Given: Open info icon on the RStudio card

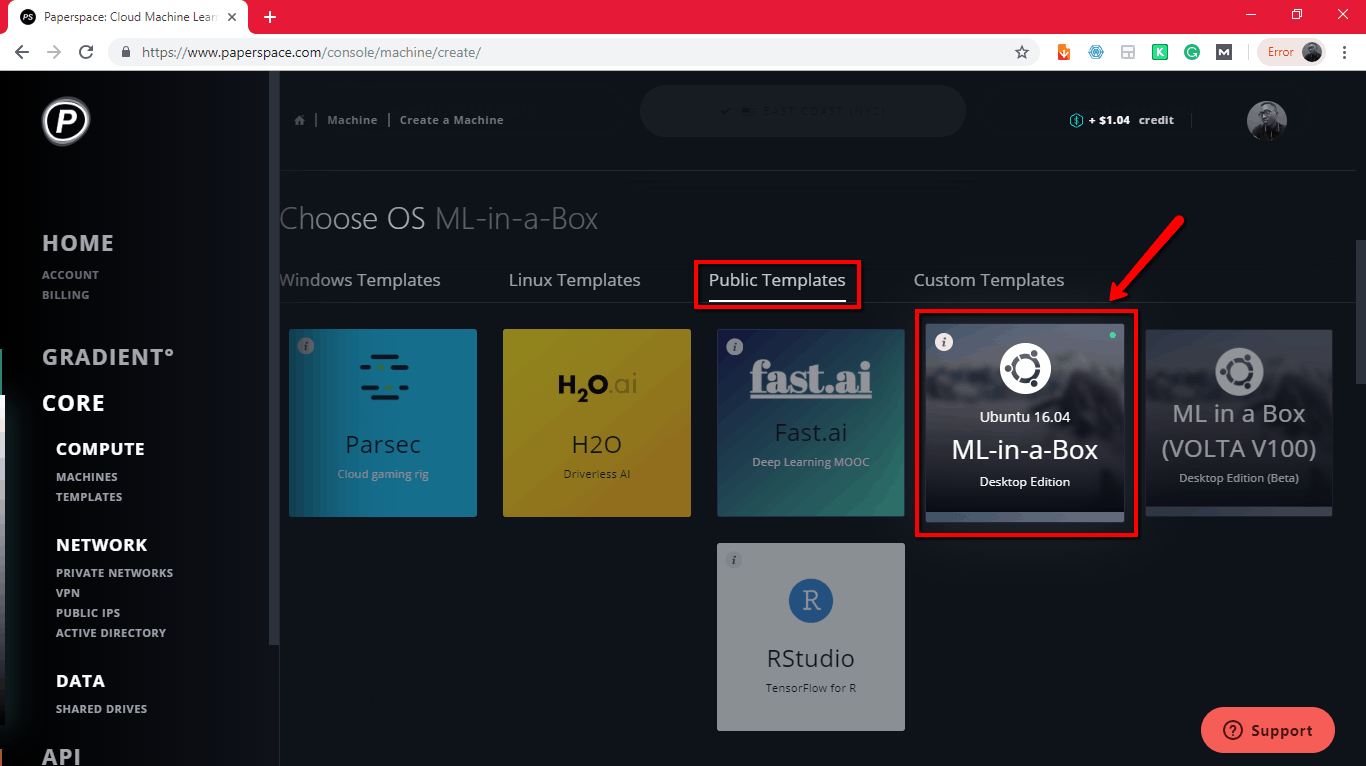Looking at the screenshot, I should [734, 560].
